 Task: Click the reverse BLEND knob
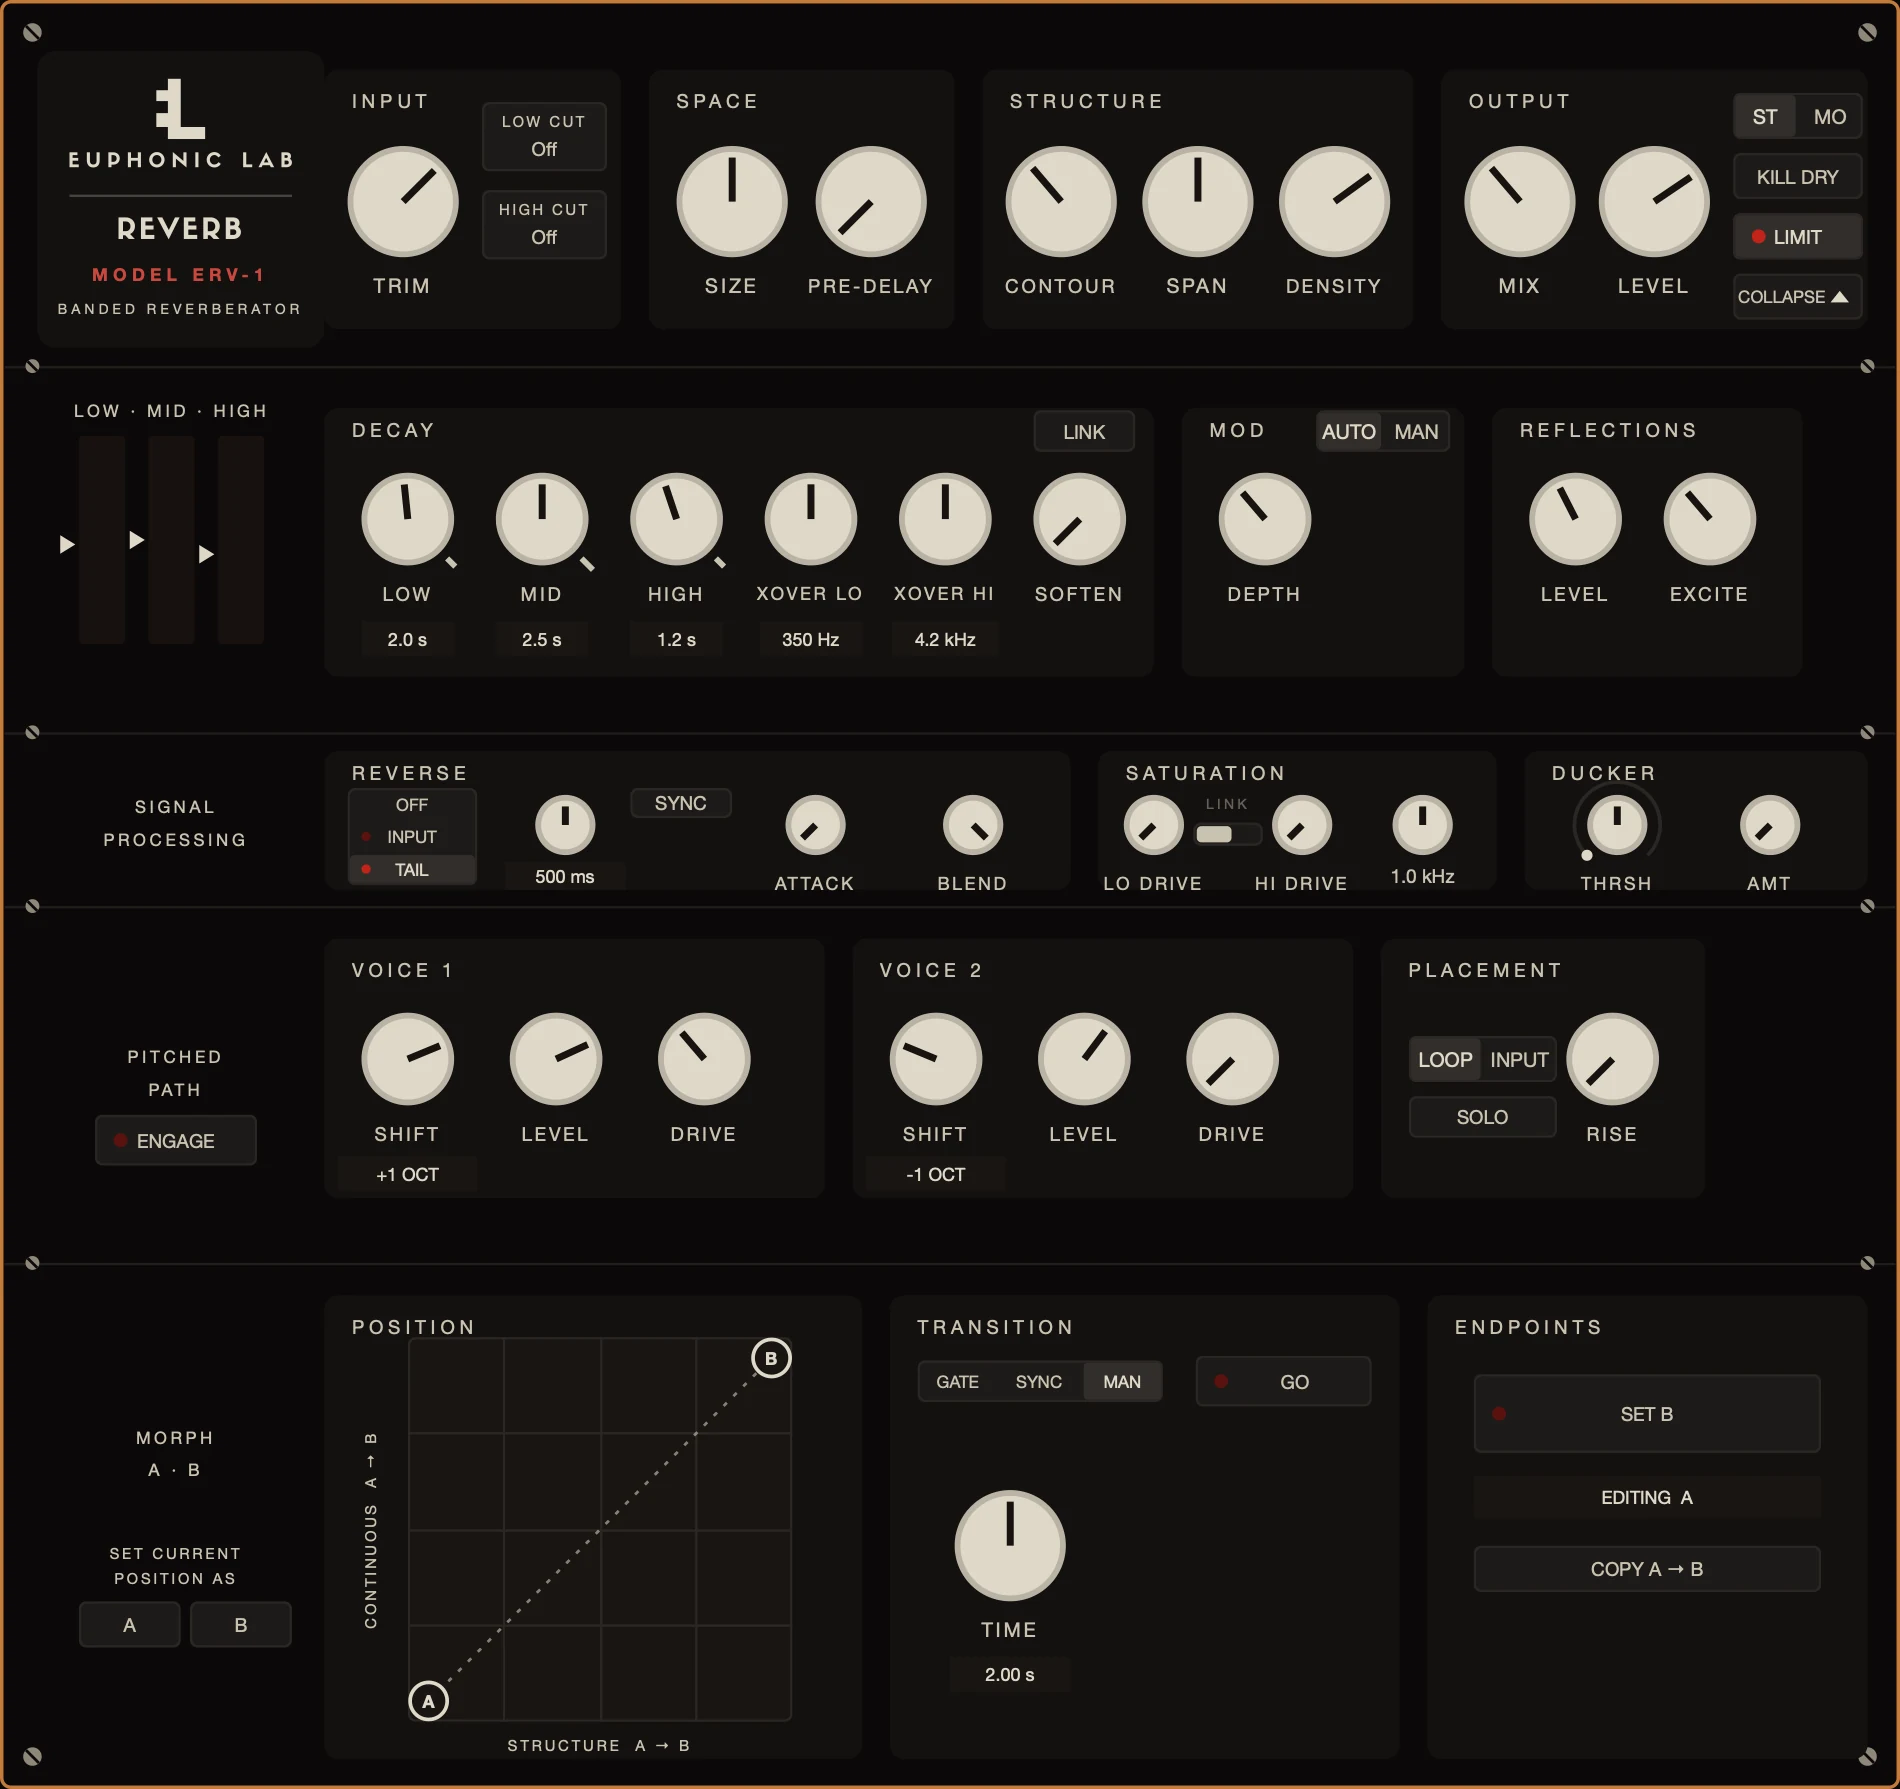tap(972, 826)
